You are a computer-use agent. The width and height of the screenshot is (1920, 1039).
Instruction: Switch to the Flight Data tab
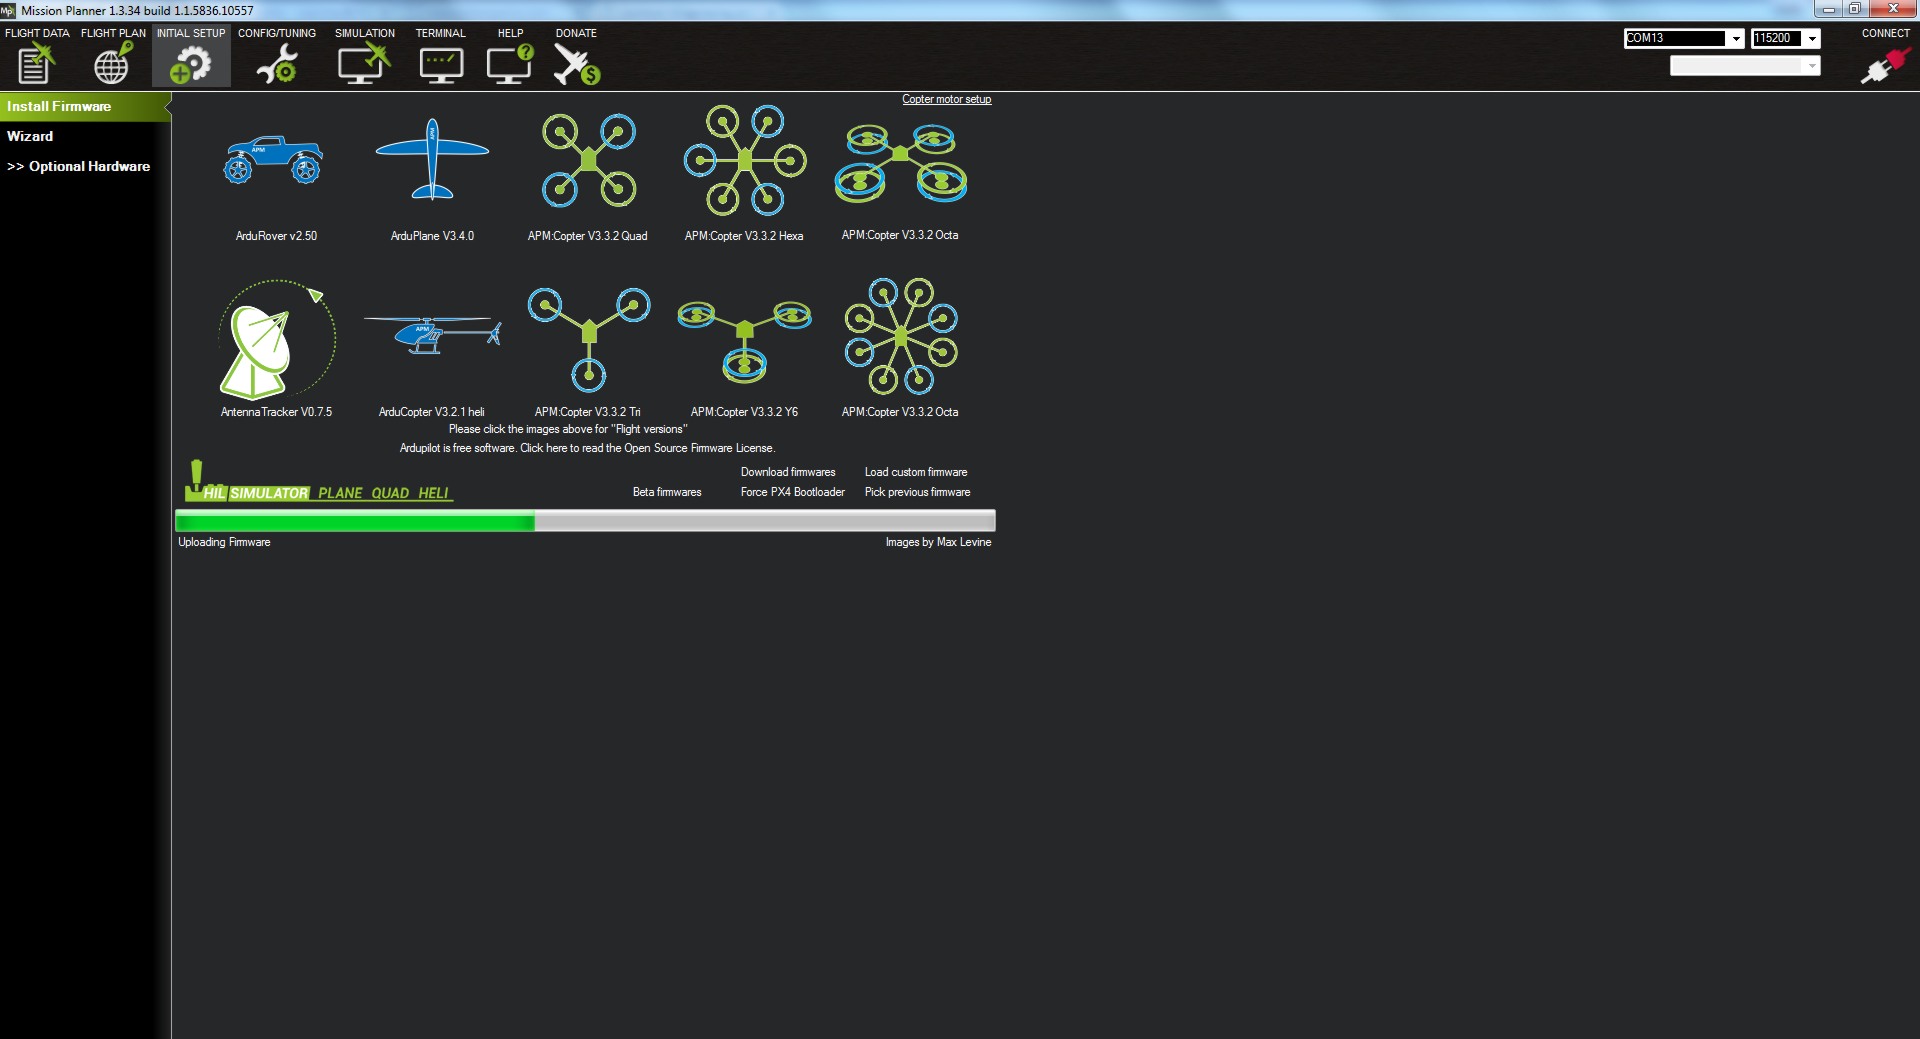click(x=37, y=56)
